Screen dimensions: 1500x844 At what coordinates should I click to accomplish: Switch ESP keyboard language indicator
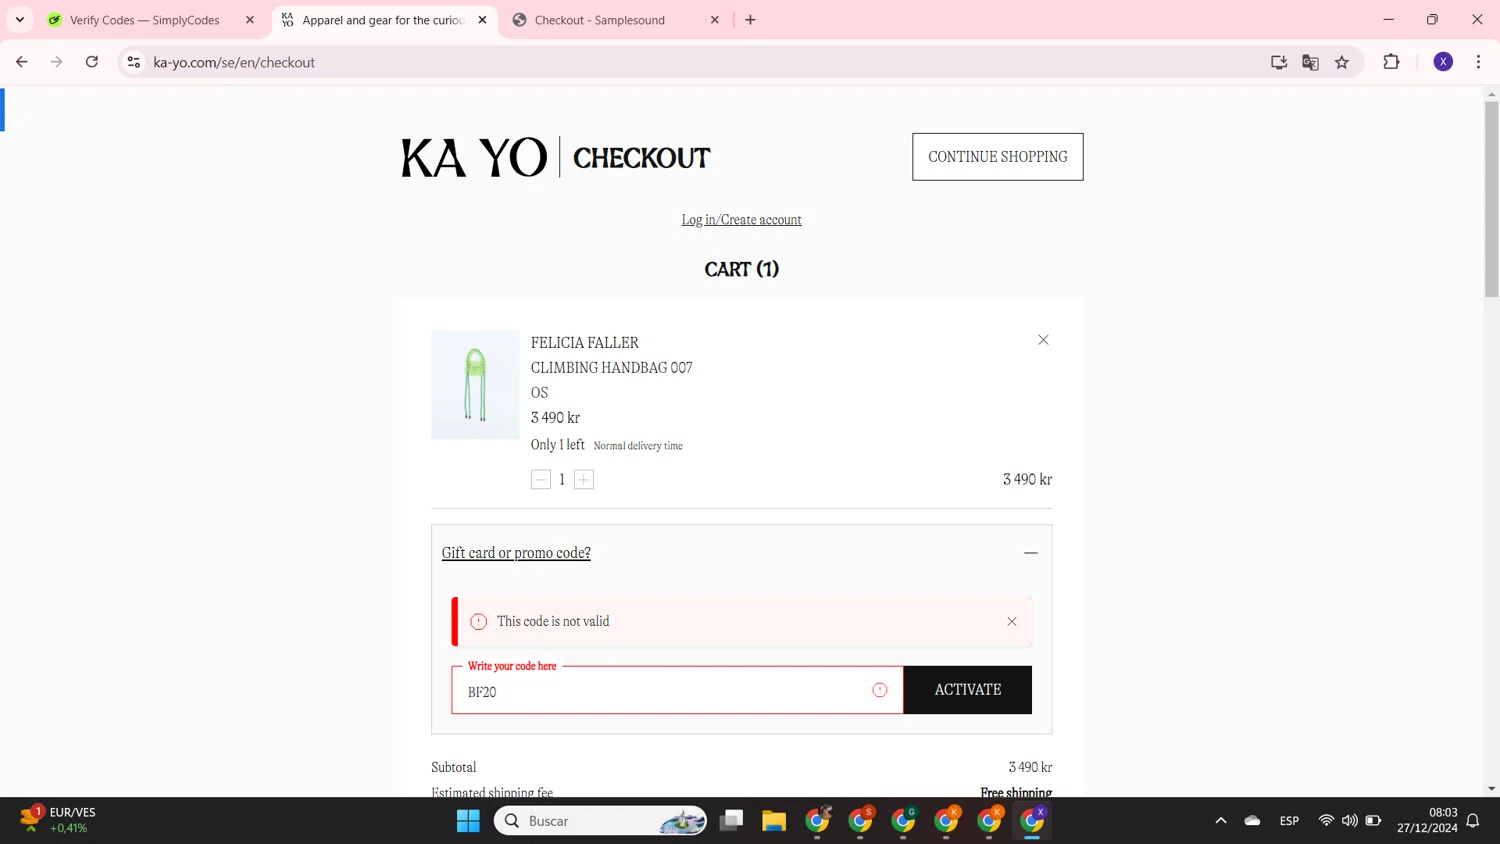point(1289,821)
